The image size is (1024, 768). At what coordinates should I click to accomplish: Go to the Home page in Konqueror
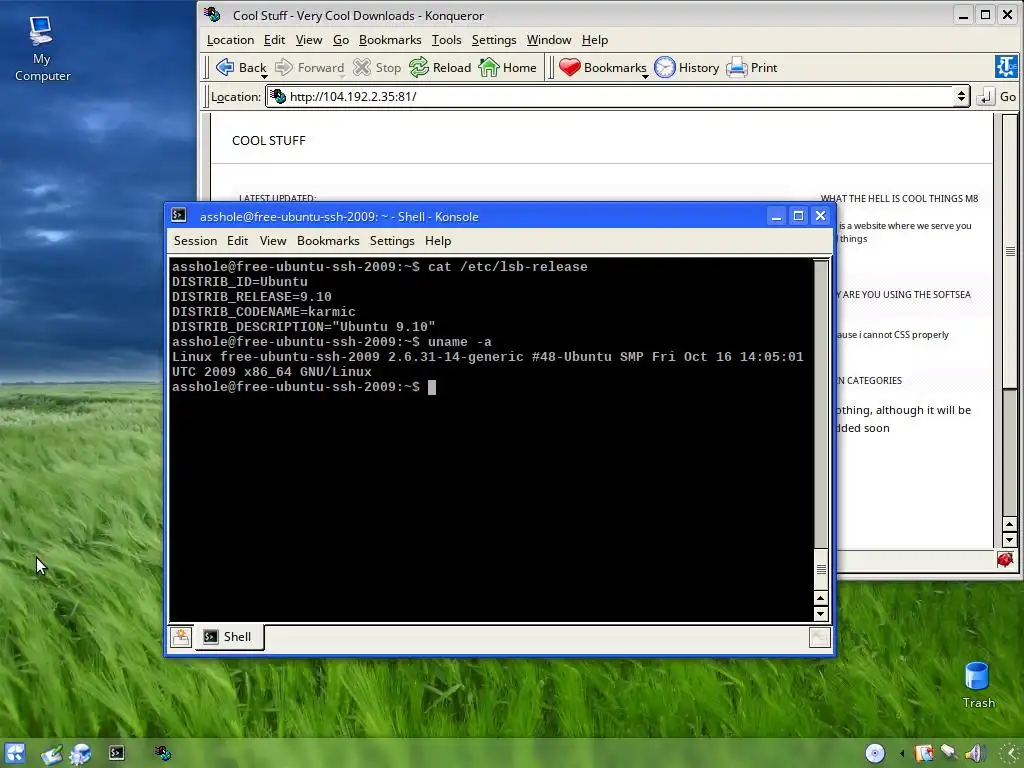507,67
